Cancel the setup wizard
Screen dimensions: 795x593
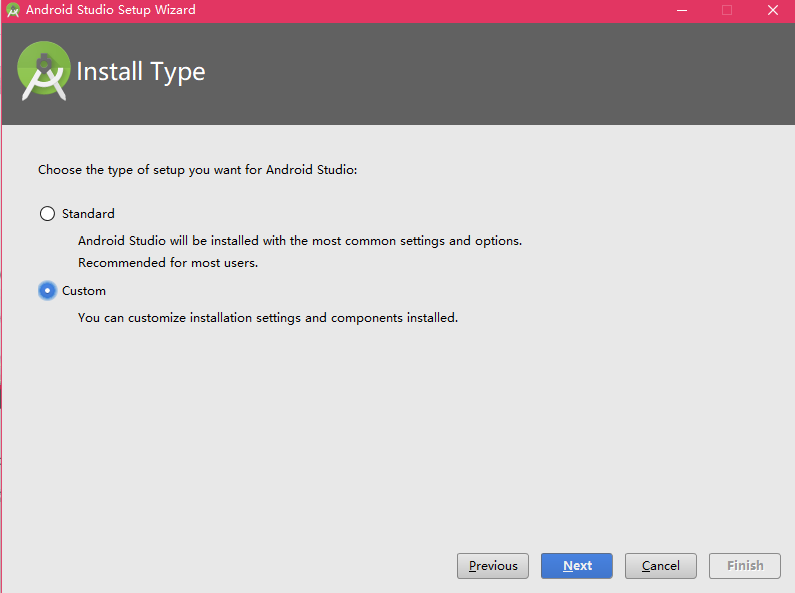tap(661, 566)
